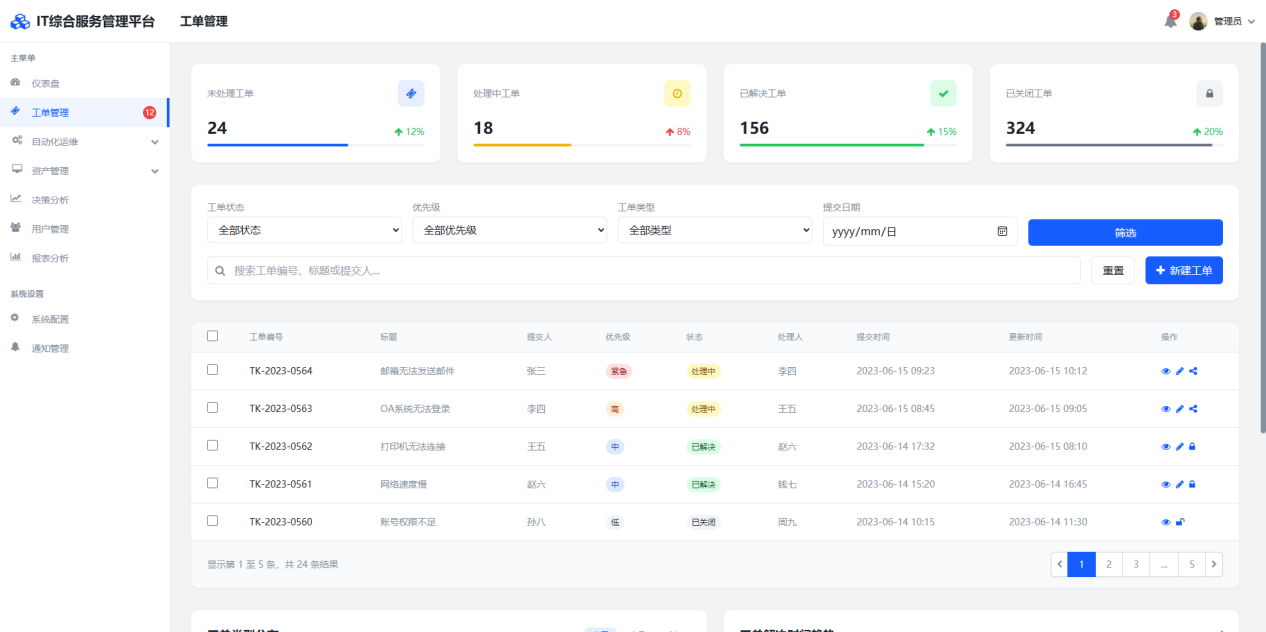This screenshot has width=1266, height=632.
Task: Edit ticket TK-2023-0563 using pencil icon
Action: pyautogui.click(x=1179, y=409)
